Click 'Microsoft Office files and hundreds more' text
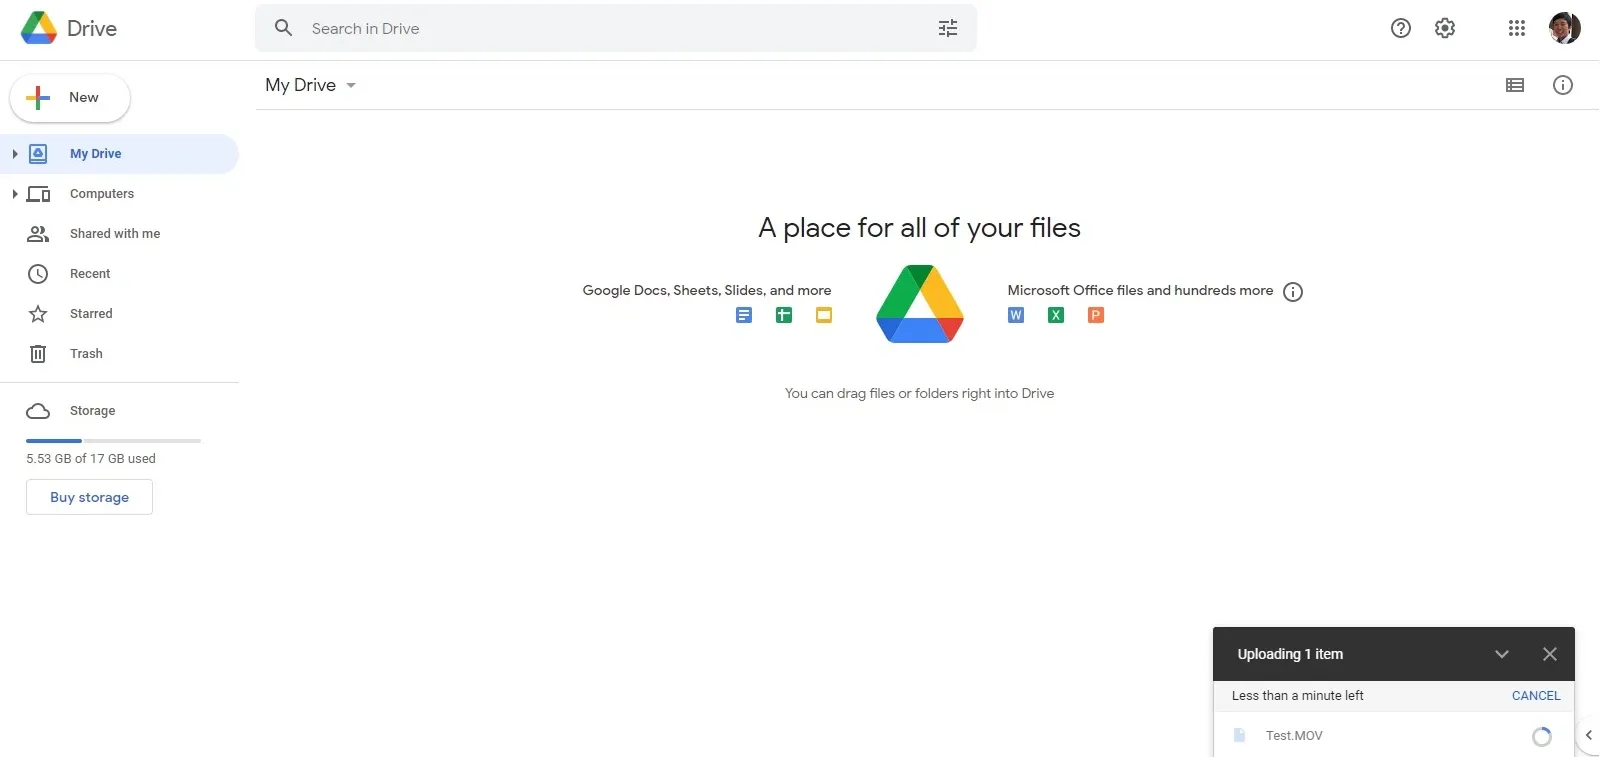This screenshot has height=757, width=1600. (x=1140, y=290)
